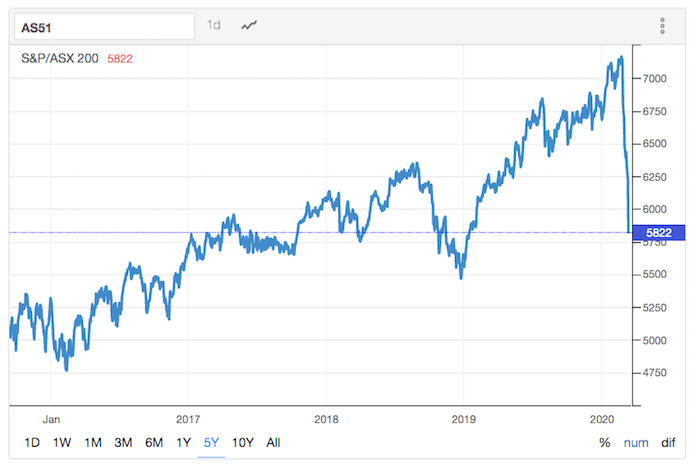Select the S&P/ASX 200 legend label
Image resolution: width=699 pixels, height=465 pixels.
click(60, 59)
